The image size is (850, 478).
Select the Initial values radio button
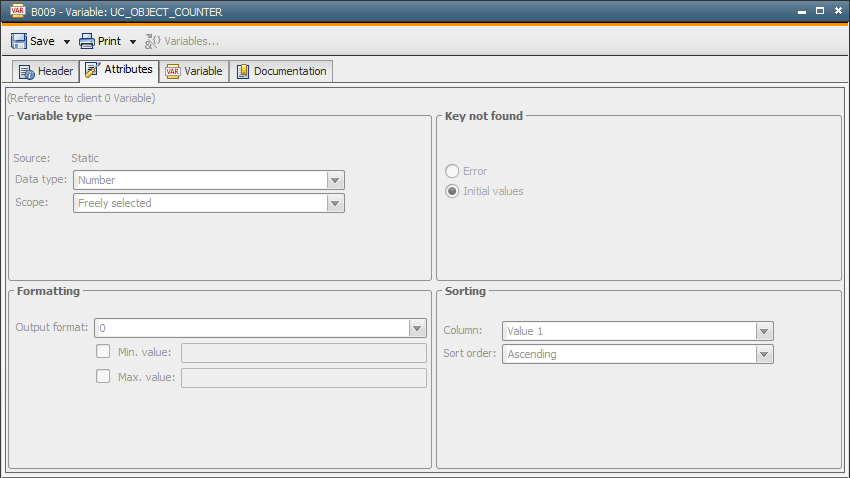(x=452, y=191)
